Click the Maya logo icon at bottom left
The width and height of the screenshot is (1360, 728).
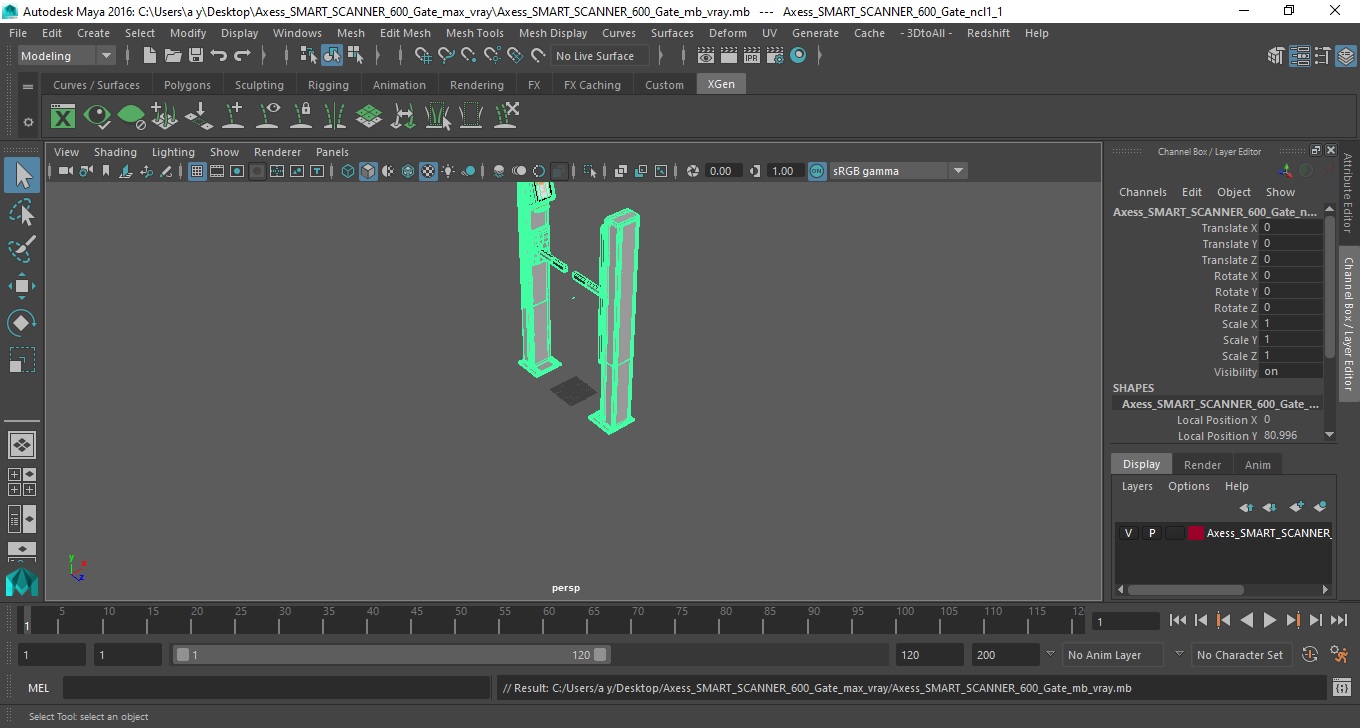point(22,581)
